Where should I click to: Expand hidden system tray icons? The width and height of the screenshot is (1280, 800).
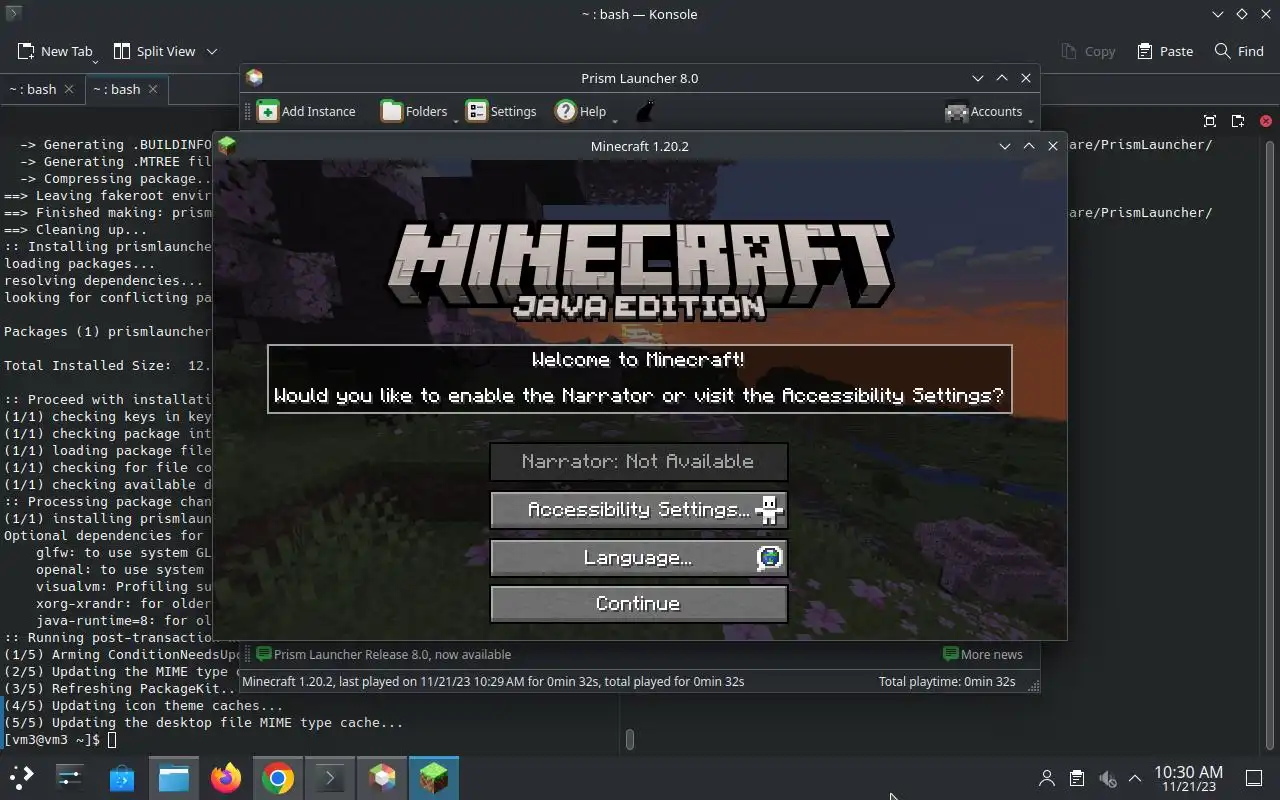pos(1135,778)
